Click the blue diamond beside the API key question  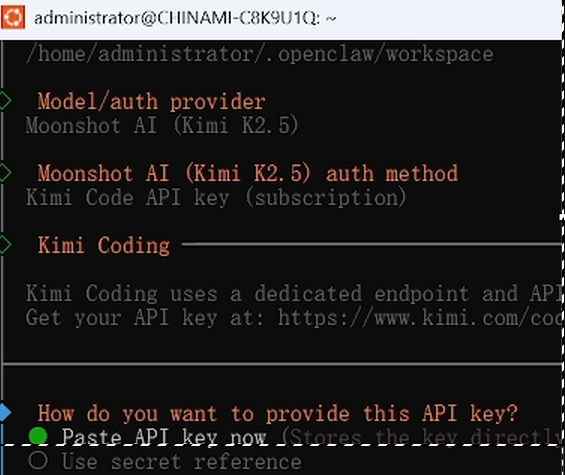tap(5, 413)
